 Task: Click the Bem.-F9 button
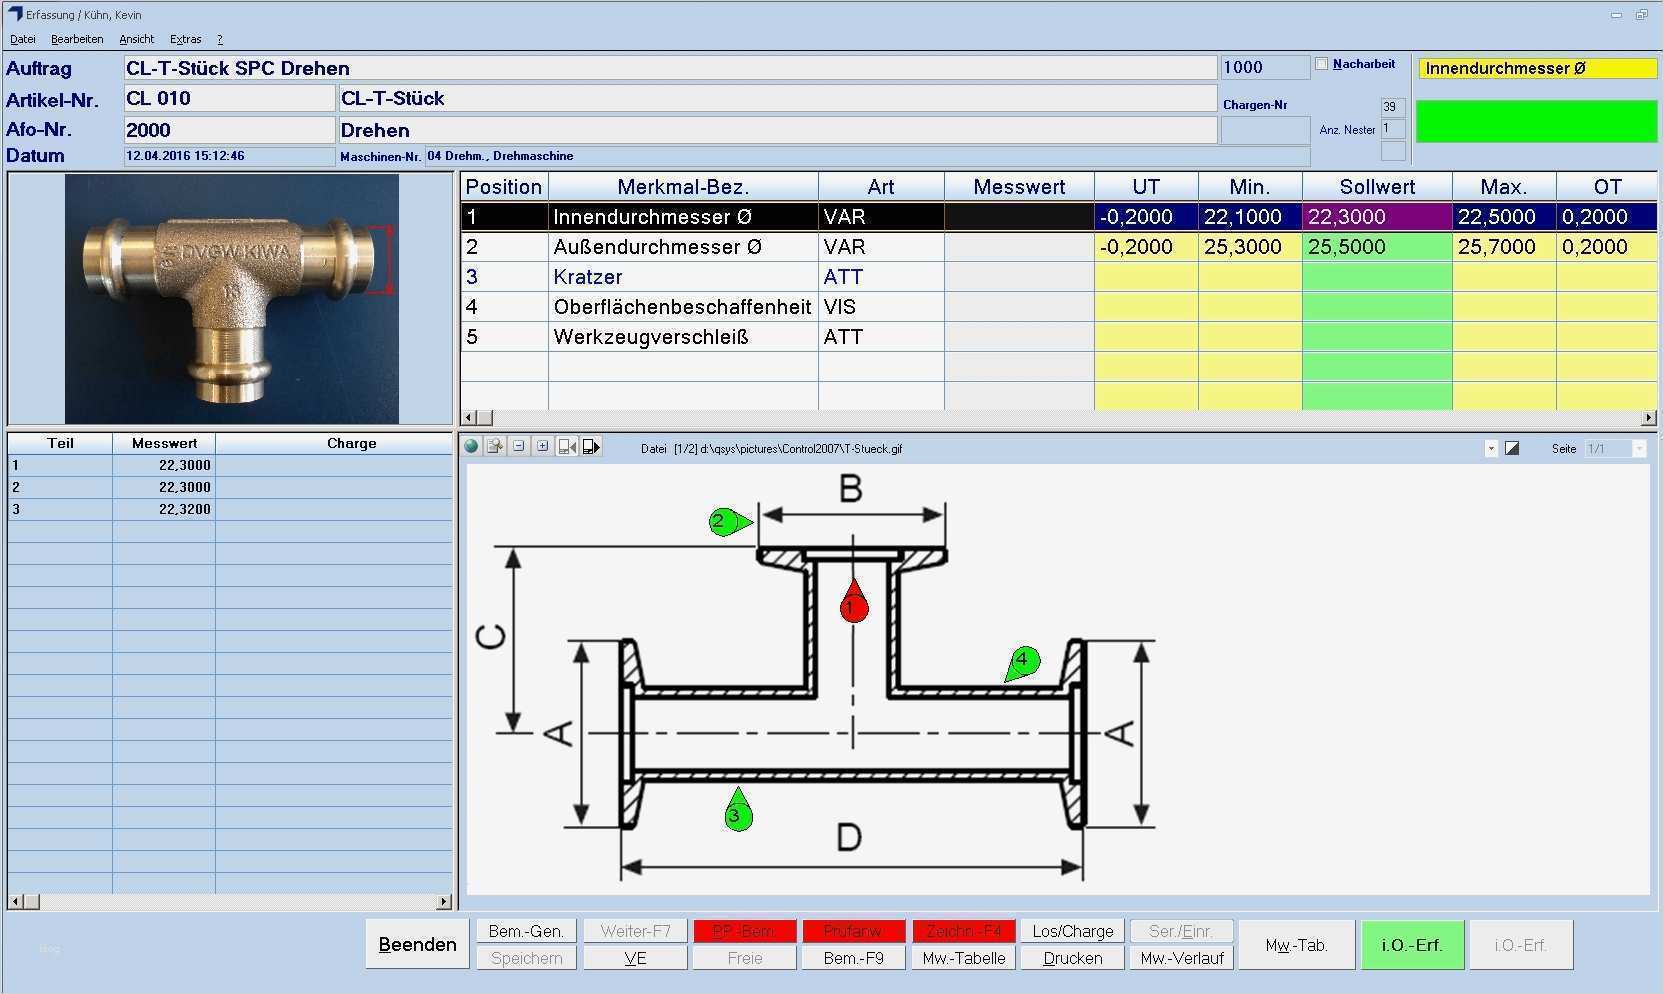(853, 958)
